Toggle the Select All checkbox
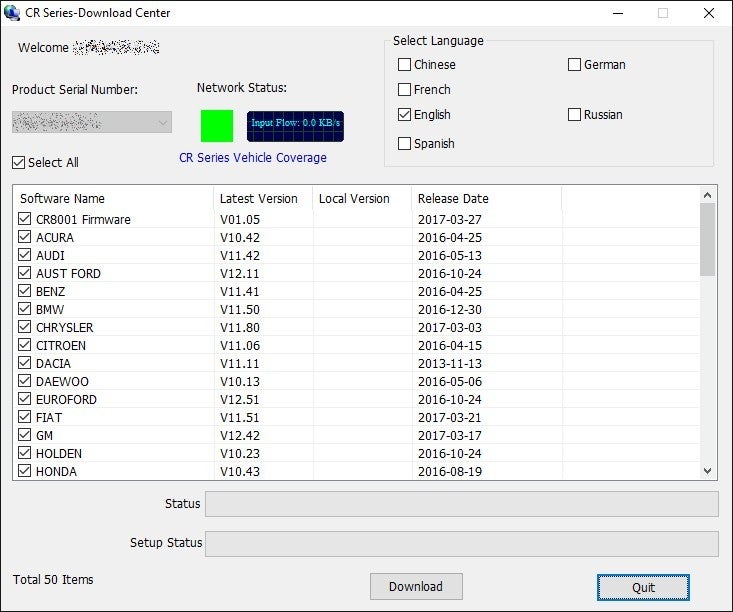 click(x=19, y=162)
